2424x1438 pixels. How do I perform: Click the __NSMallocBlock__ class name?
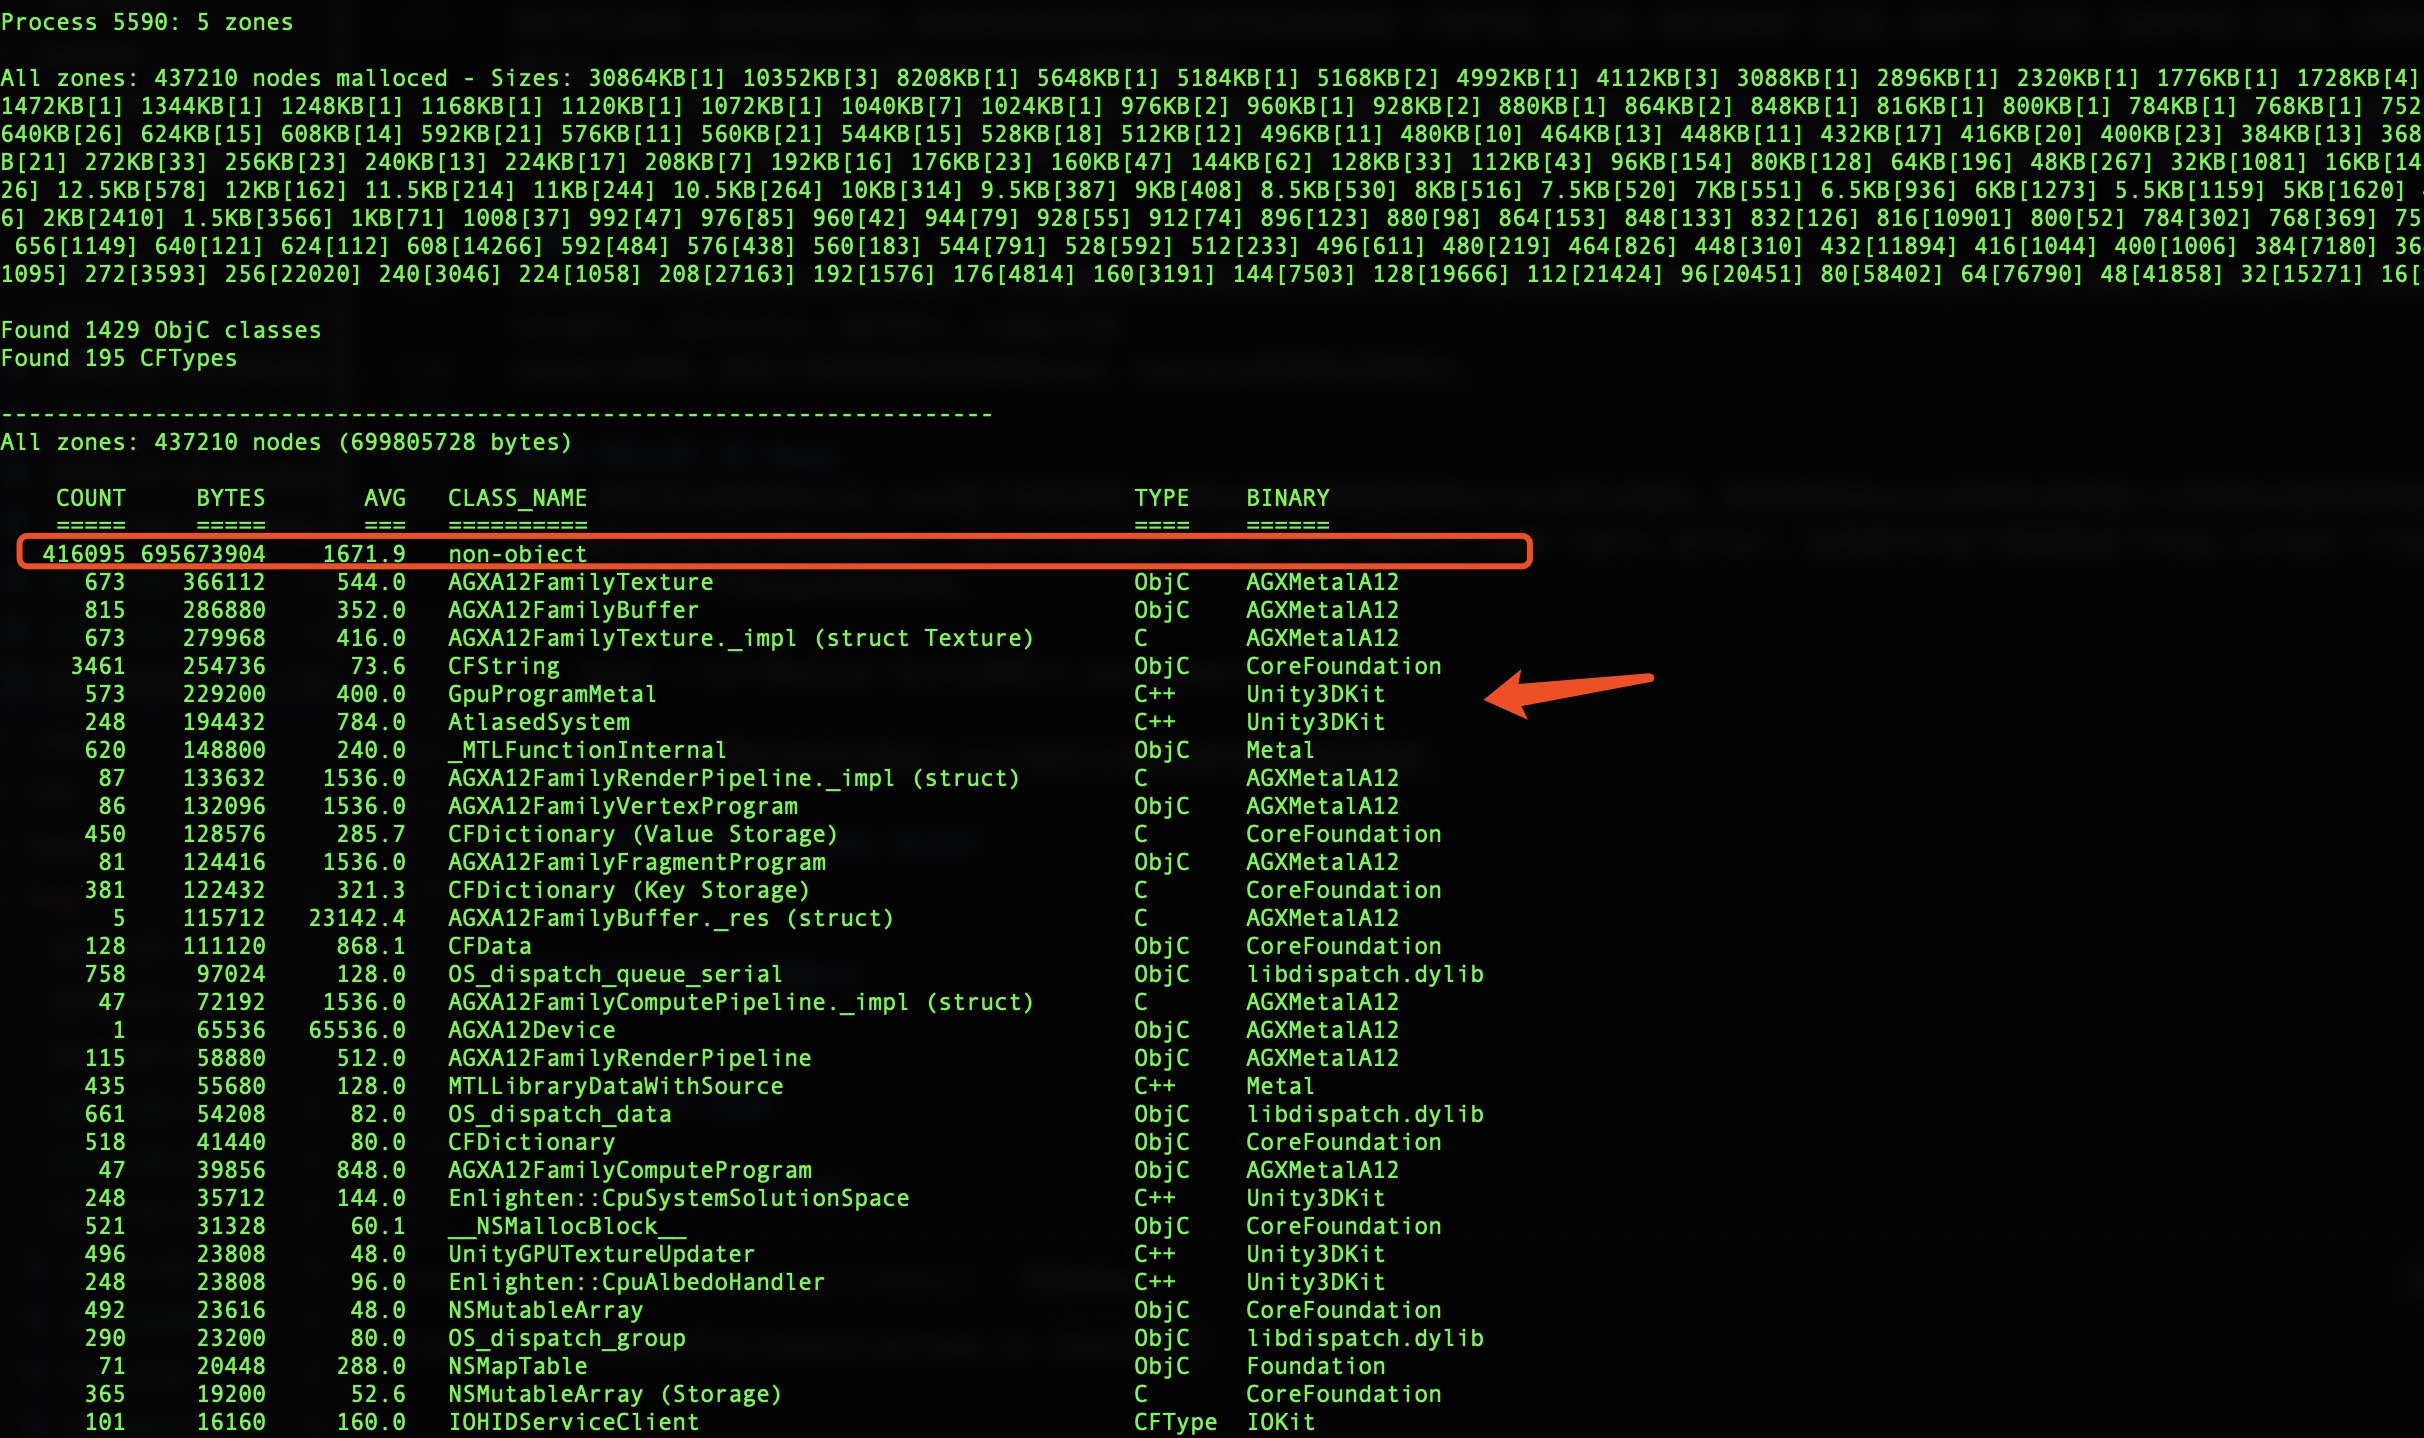pyautogui.click(x=567, y=1226)
